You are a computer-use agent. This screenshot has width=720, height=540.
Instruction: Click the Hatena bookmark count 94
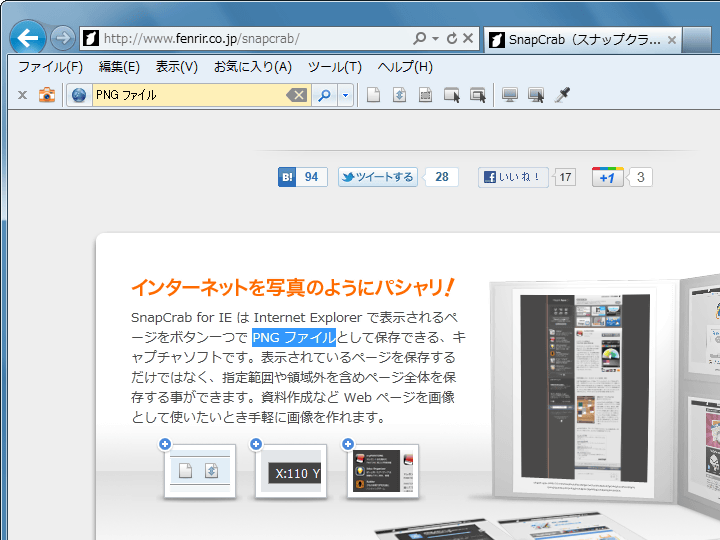311,177
